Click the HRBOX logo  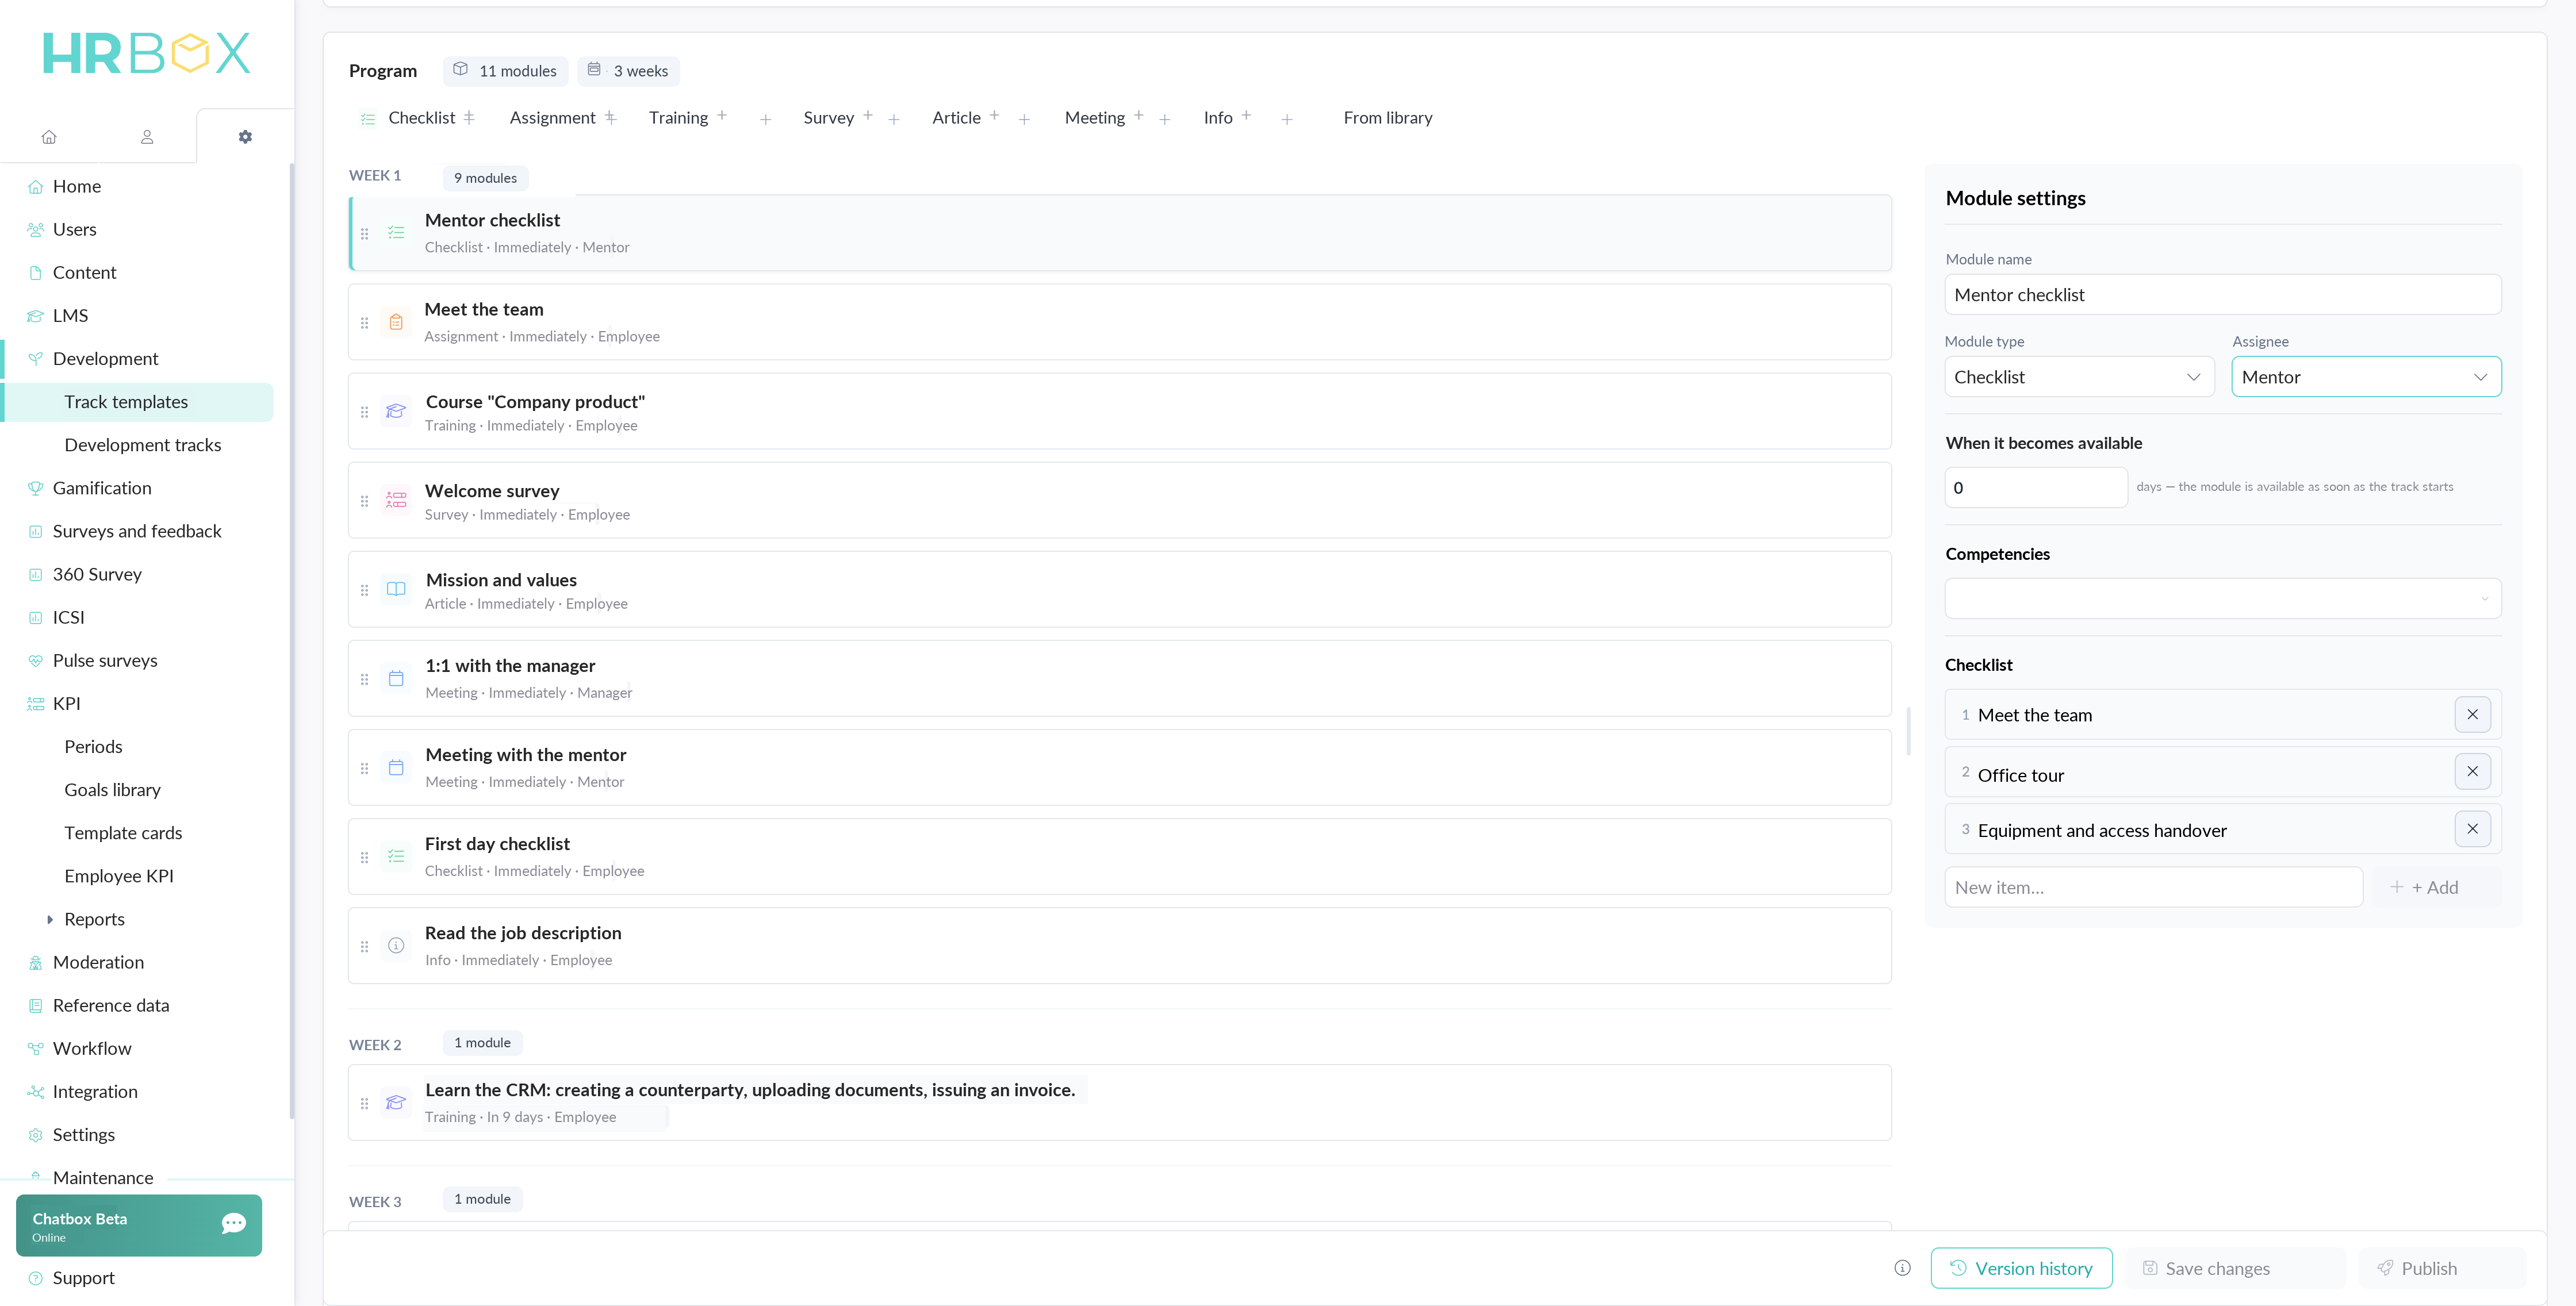[x=146, y=53]
